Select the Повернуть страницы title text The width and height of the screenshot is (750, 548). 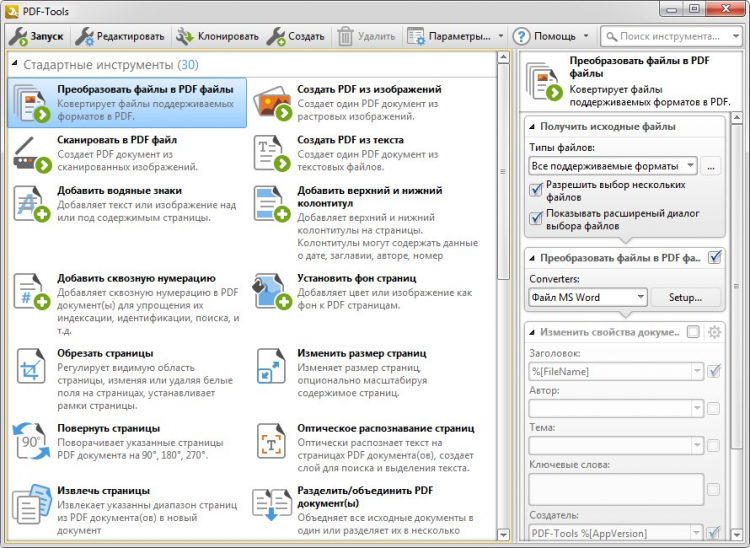point(109,428)
